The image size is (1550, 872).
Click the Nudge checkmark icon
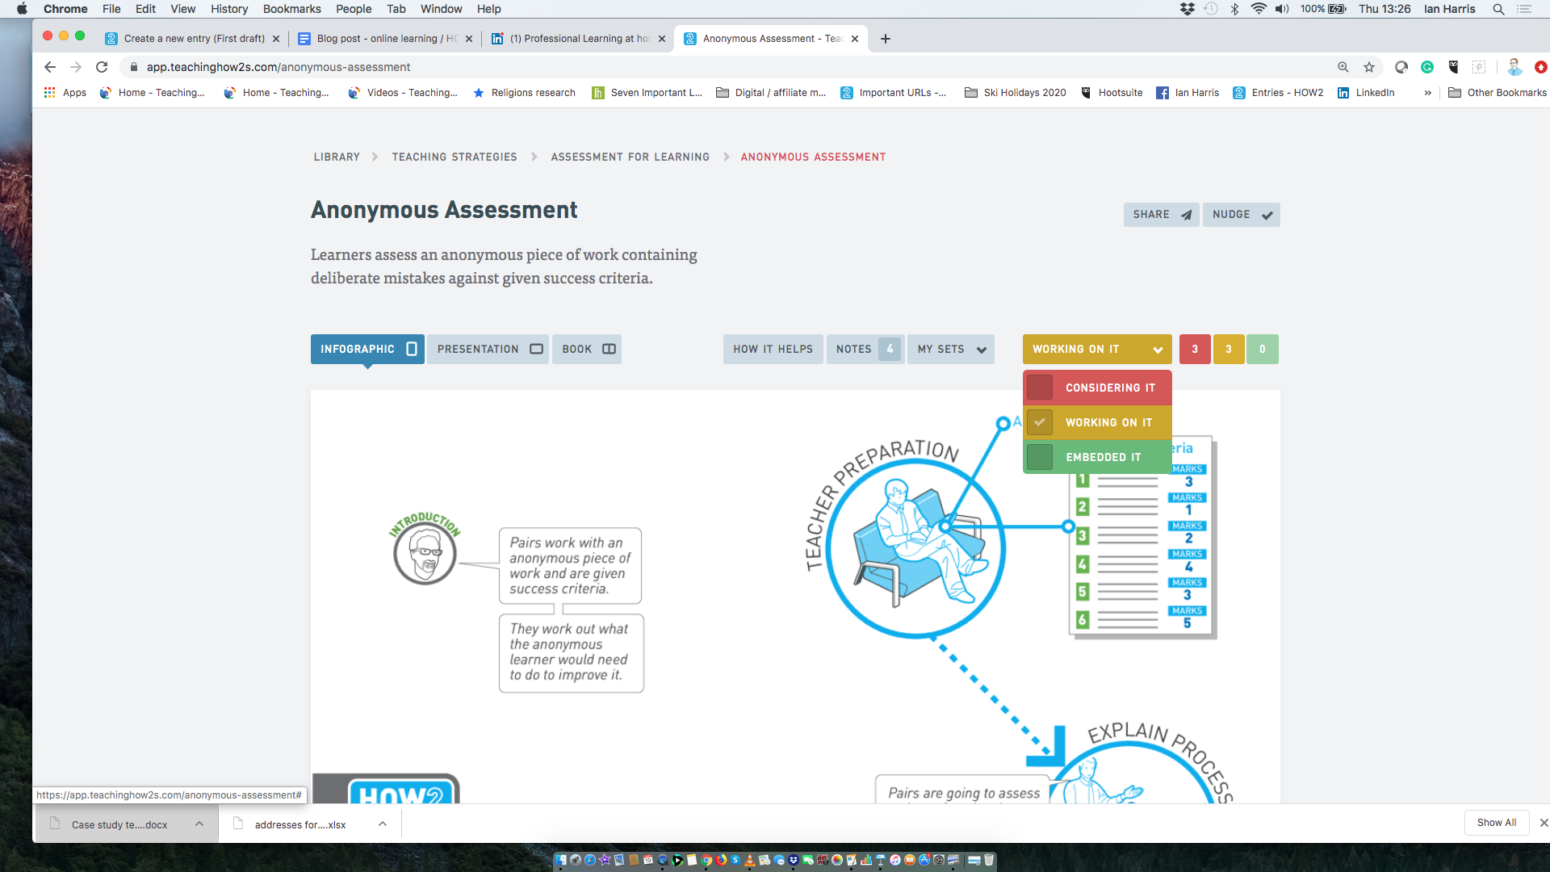coord(1267,215)
